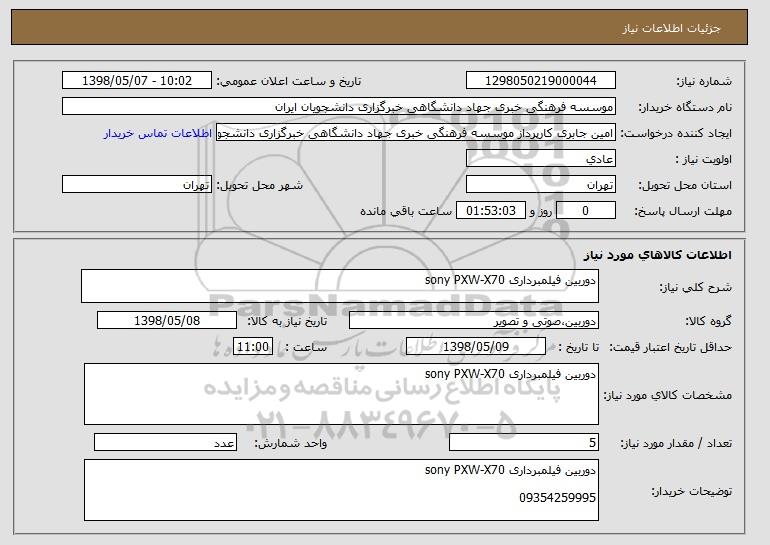Select the hour field showing 11:00

click(253, 347)
